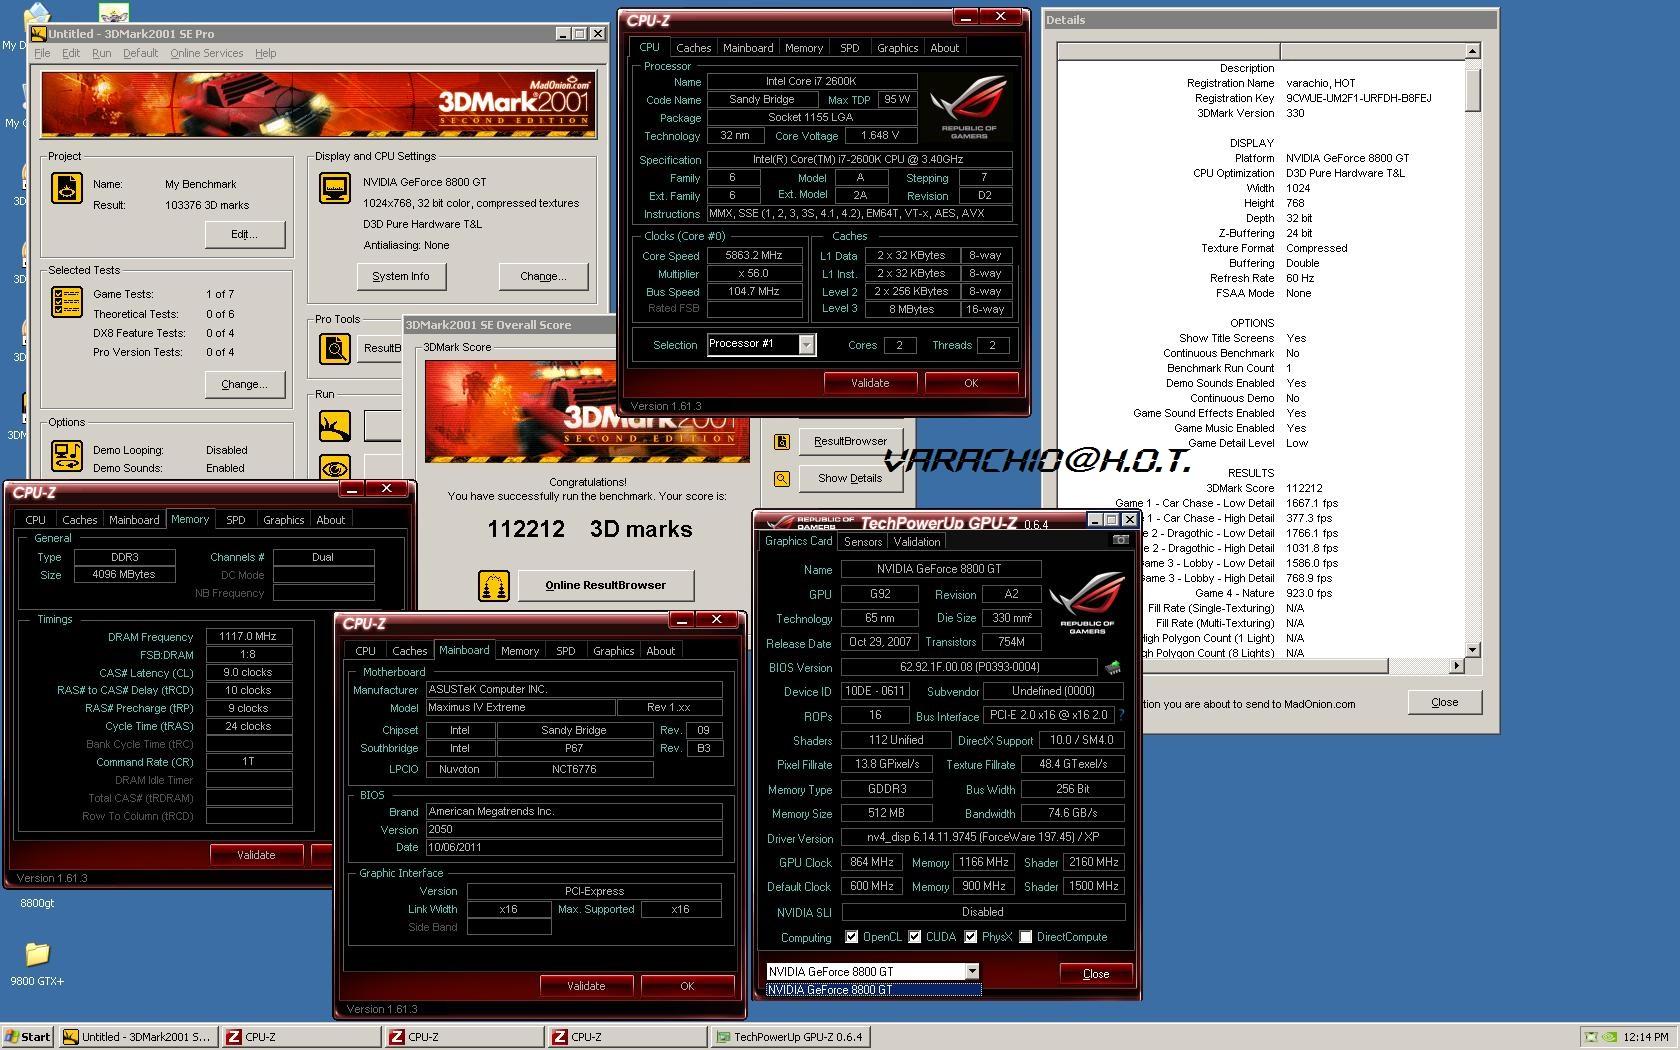Click the Driver Version field in GPU-Z
This screenshot has width=1680, height=1050.
[x=983, y=837]
